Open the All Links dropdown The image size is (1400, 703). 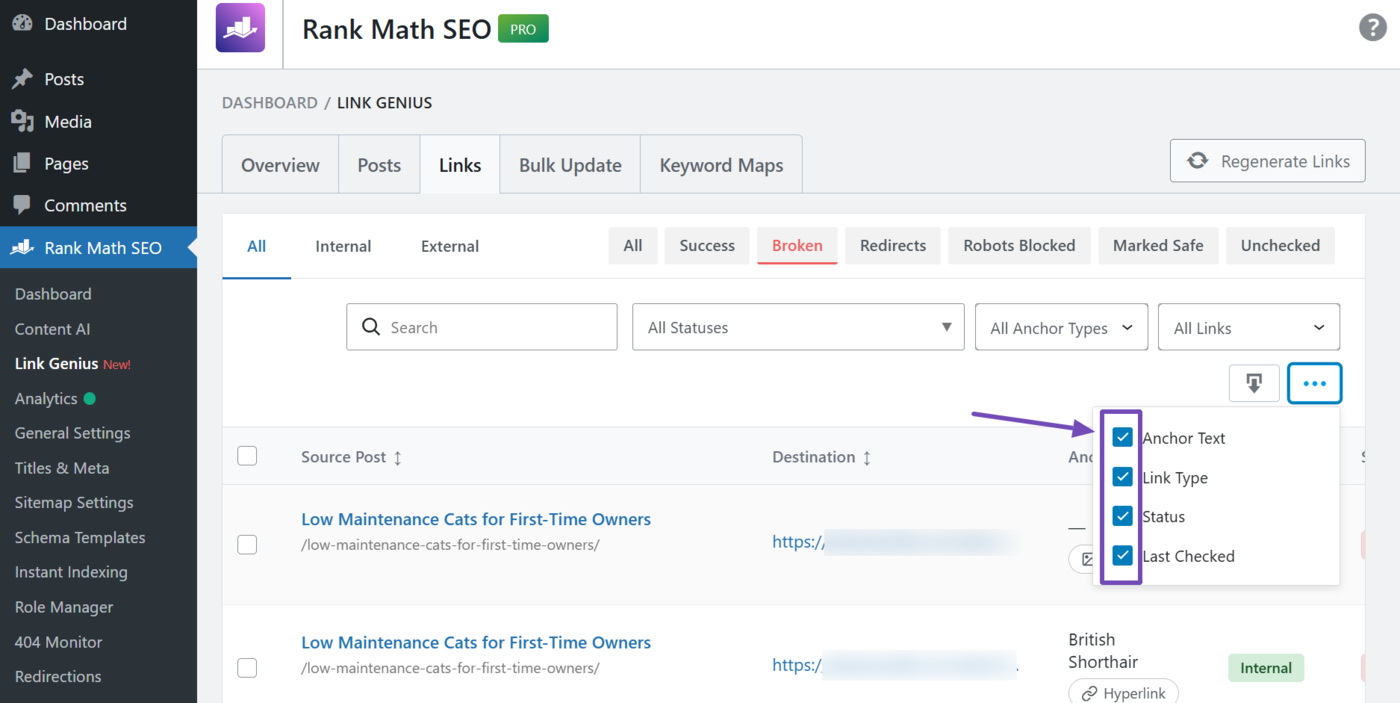(x=1248, y=327)
